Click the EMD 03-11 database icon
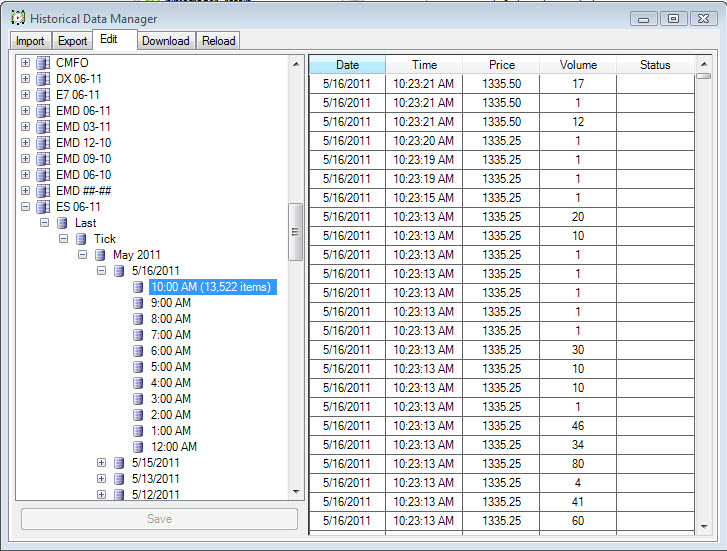This screenshot has width=727, height=551. (43, 127)
